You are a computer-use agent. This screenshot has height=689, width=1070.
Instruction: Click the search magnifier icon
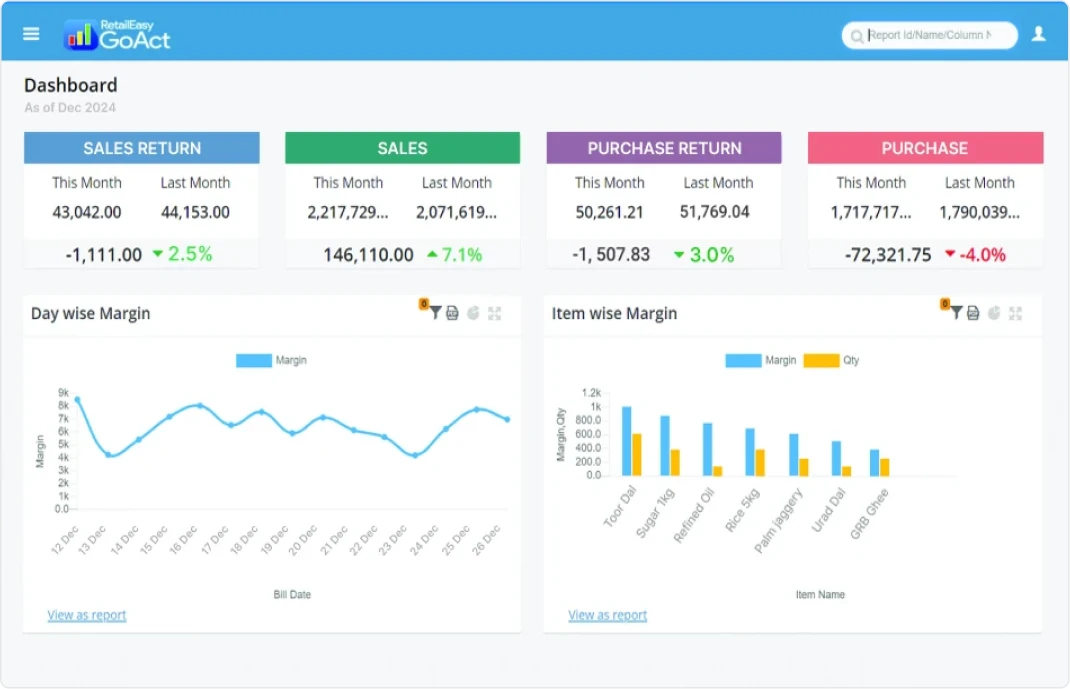click(x=857, y=35)
